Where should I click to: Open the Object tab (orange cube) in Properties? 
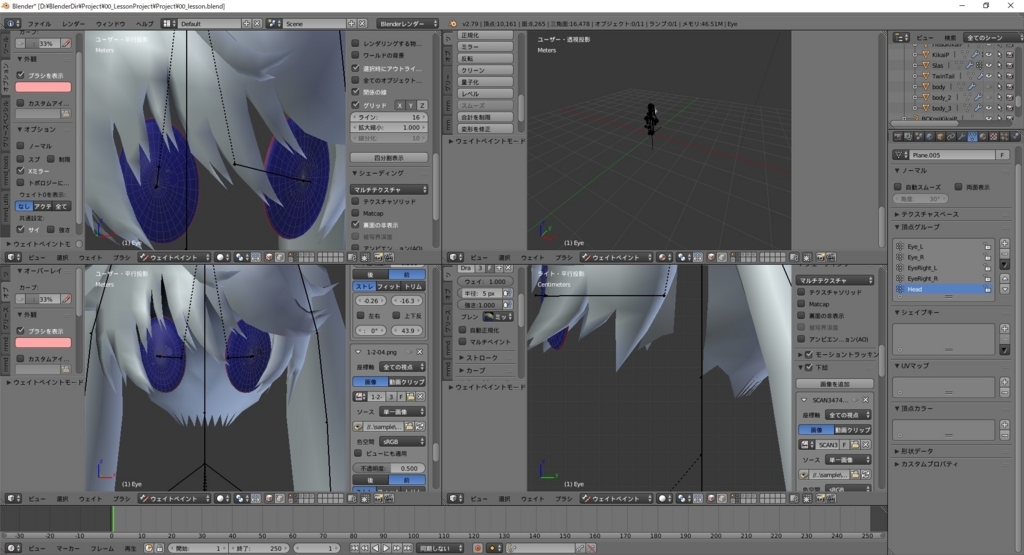(940, 136)
